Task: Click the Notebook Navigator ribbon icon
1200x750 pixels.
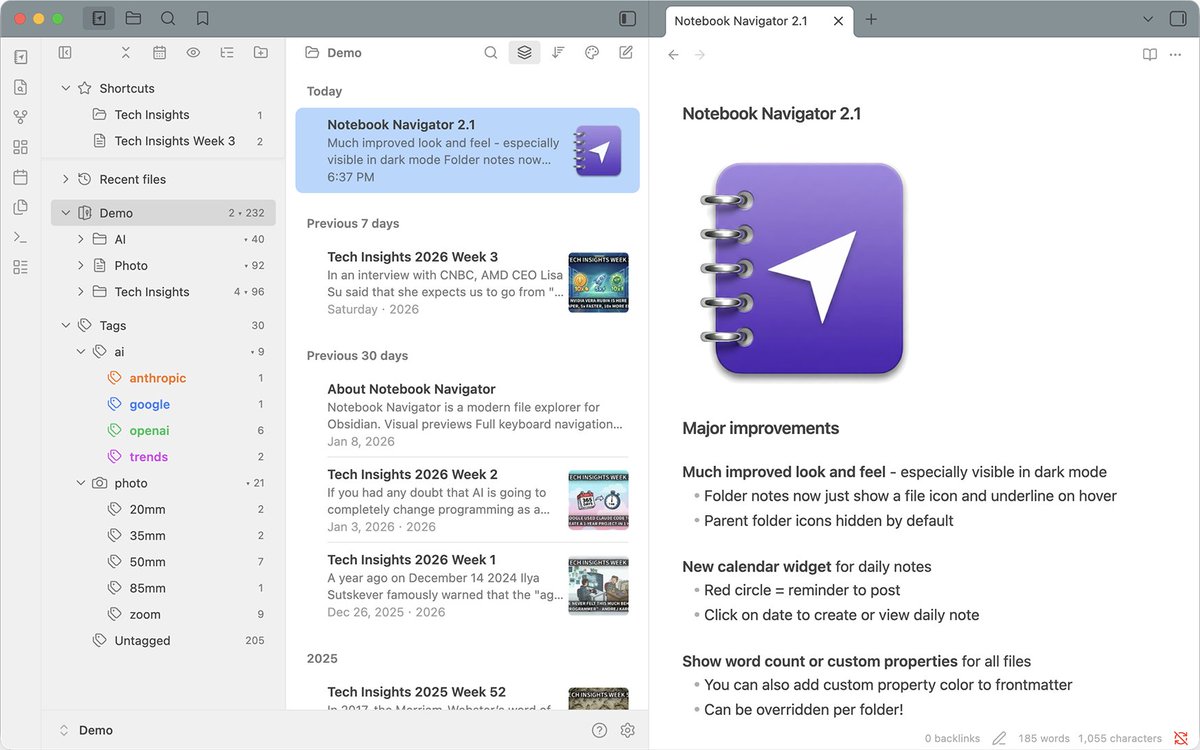Action: click(x=21, y=57)
